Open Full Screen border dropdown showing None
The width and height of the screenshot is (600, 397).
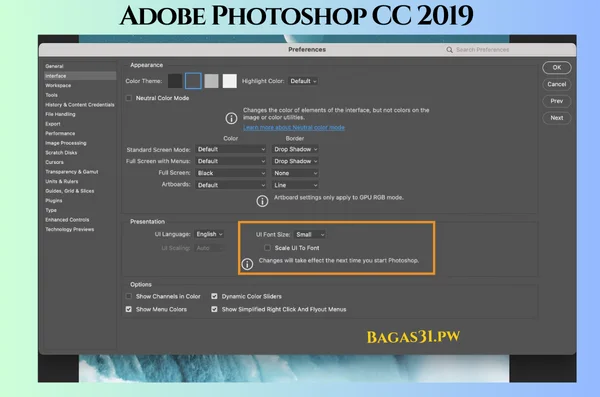[295, 173]
